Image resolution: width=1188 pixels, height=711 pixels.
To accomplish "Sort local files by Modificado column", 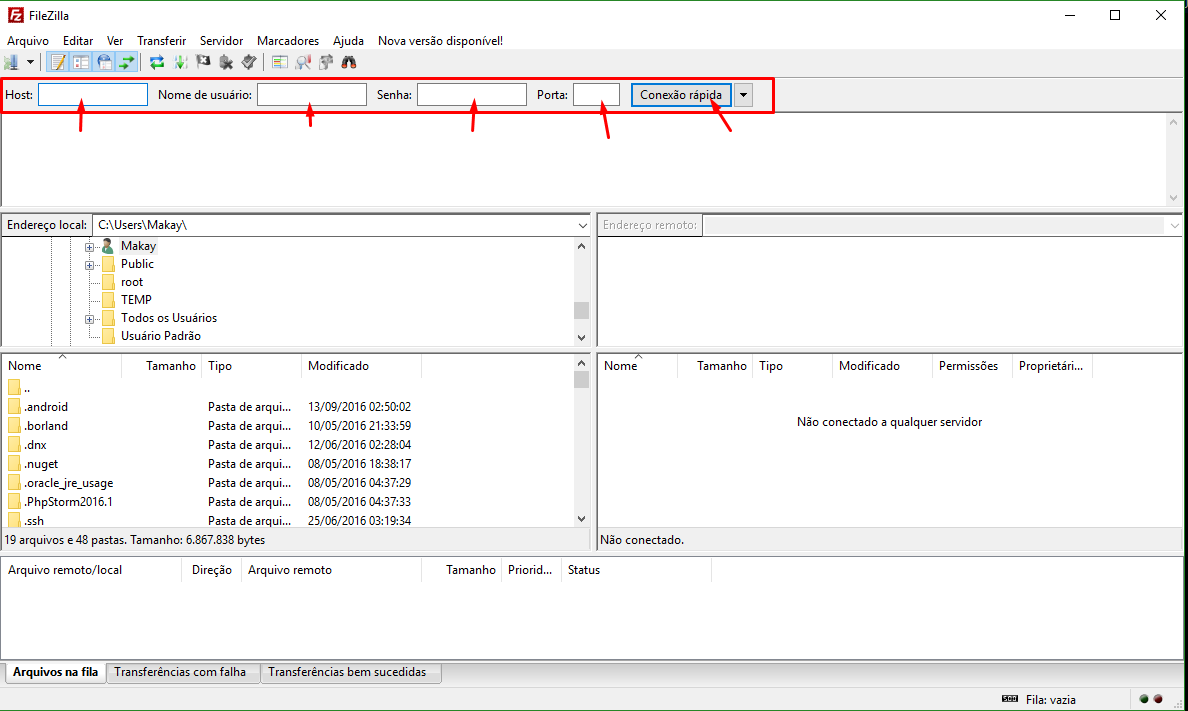I will (x=361, y=366).
